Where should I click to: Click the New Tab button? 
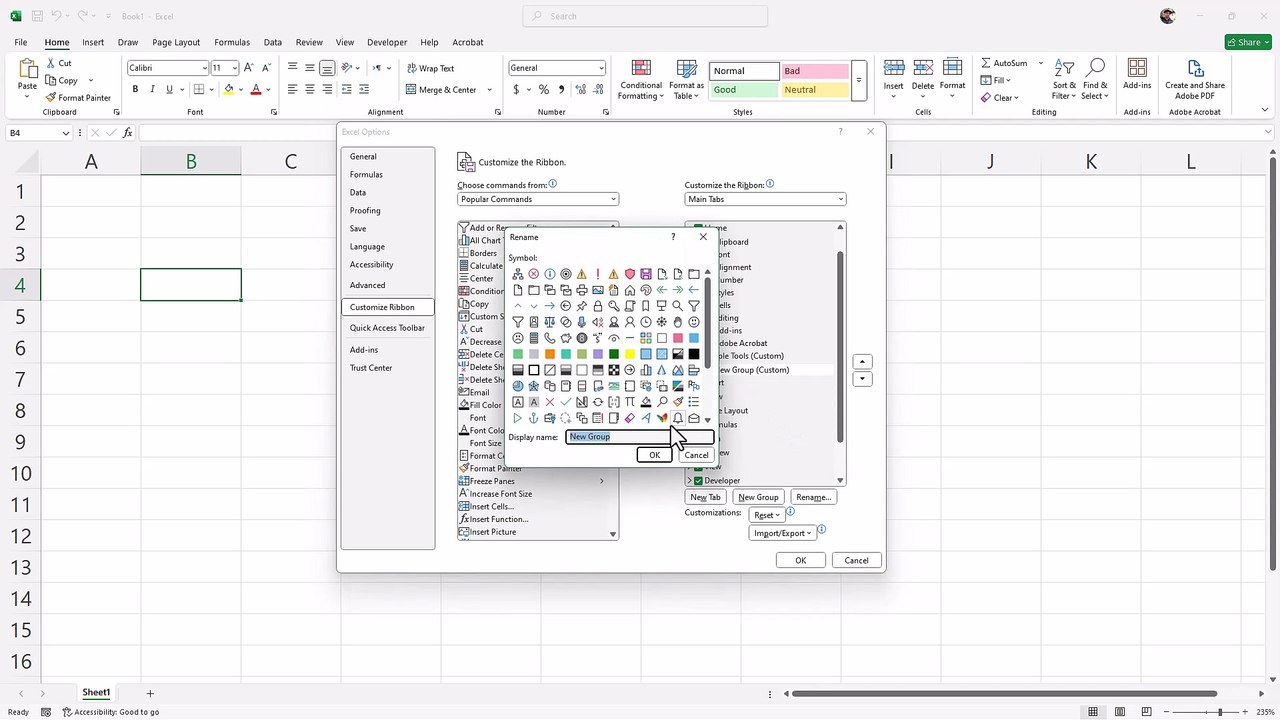tap(705, 497)
